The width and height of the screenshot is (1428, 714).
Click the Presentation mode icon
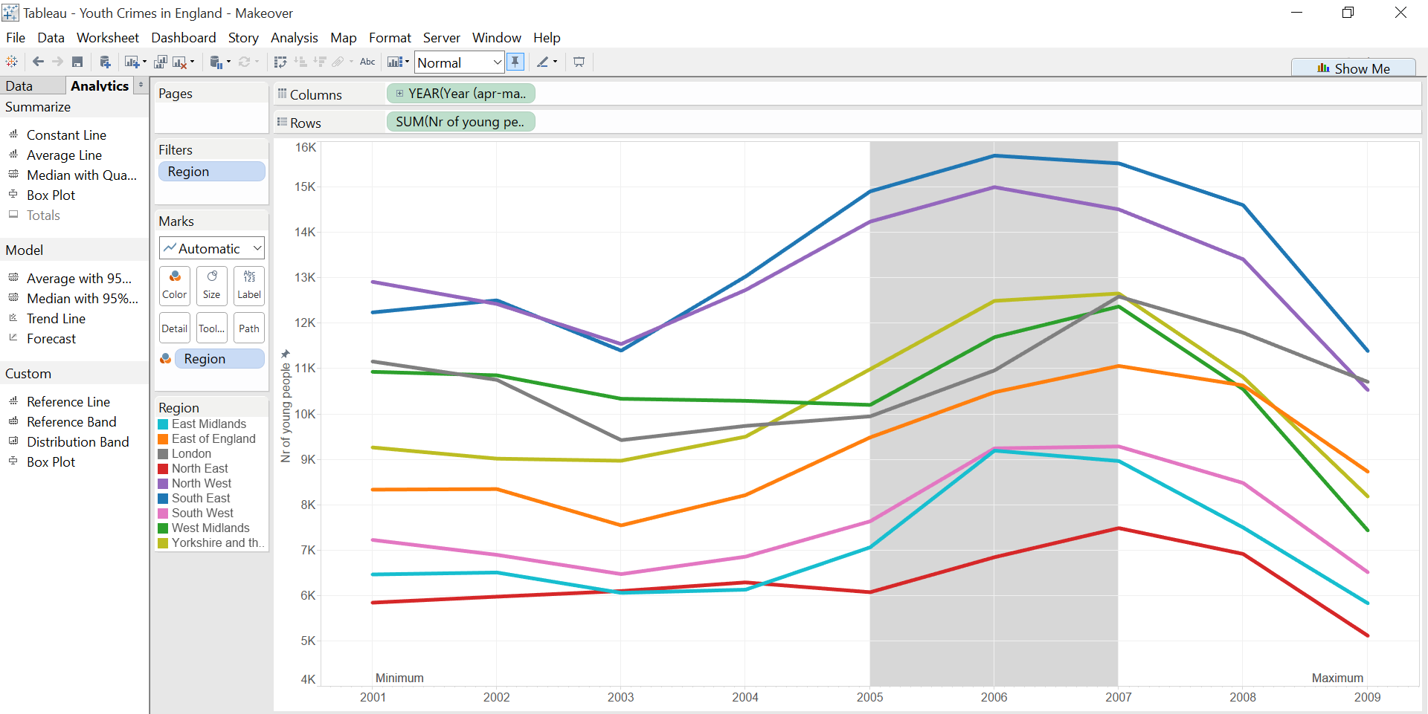tap(579, 62)
